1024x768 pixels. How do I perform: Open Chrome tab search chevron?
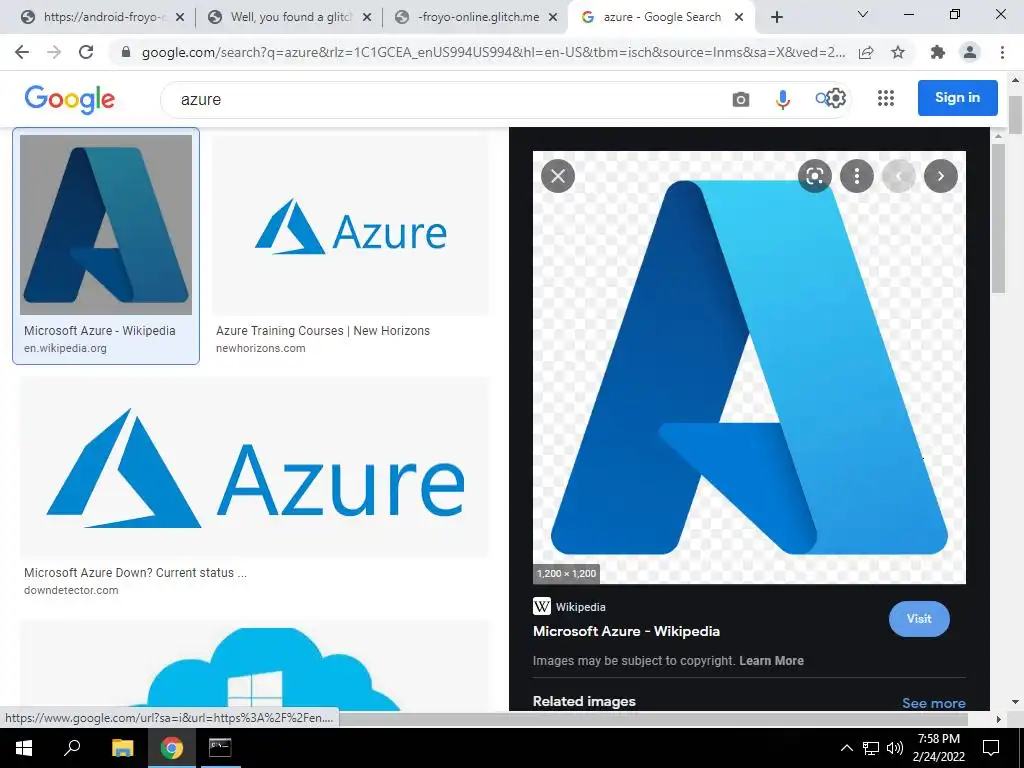click(x=863, y=14)
